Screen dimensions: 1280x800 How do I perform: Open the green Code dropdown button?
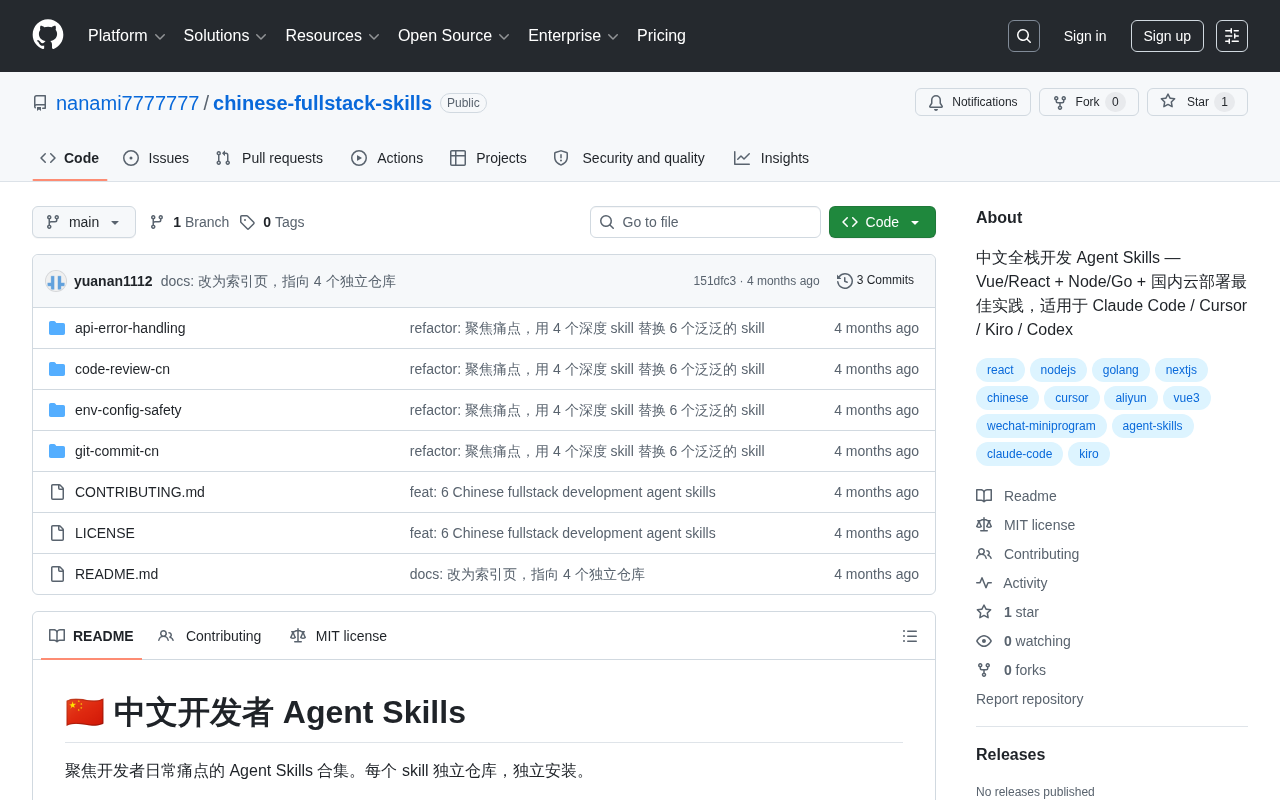click(882, 222)
